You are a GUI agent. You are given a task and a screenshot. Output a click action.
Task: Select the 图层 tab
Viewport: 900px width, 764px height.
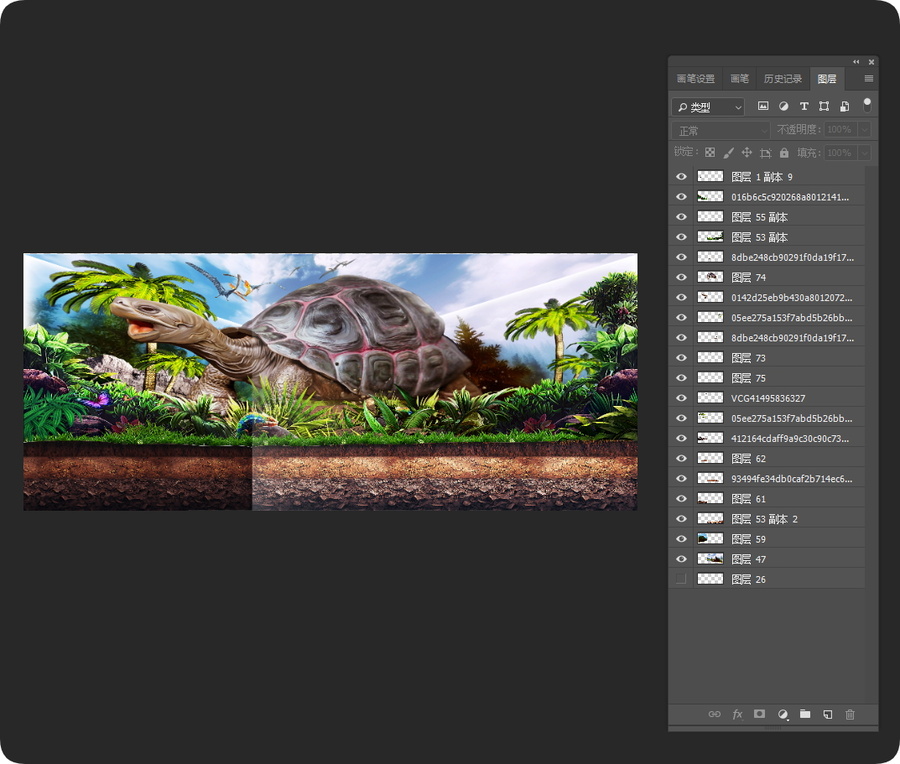(827, 79)
